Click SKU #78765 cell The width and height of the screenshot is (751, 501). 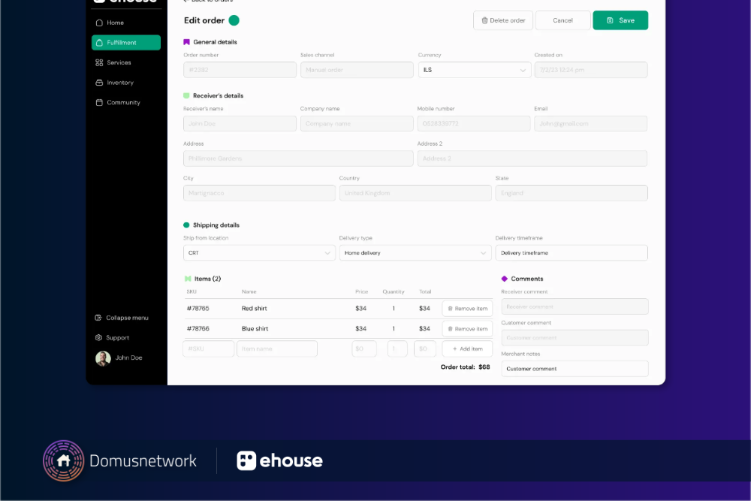click(198, 308)
